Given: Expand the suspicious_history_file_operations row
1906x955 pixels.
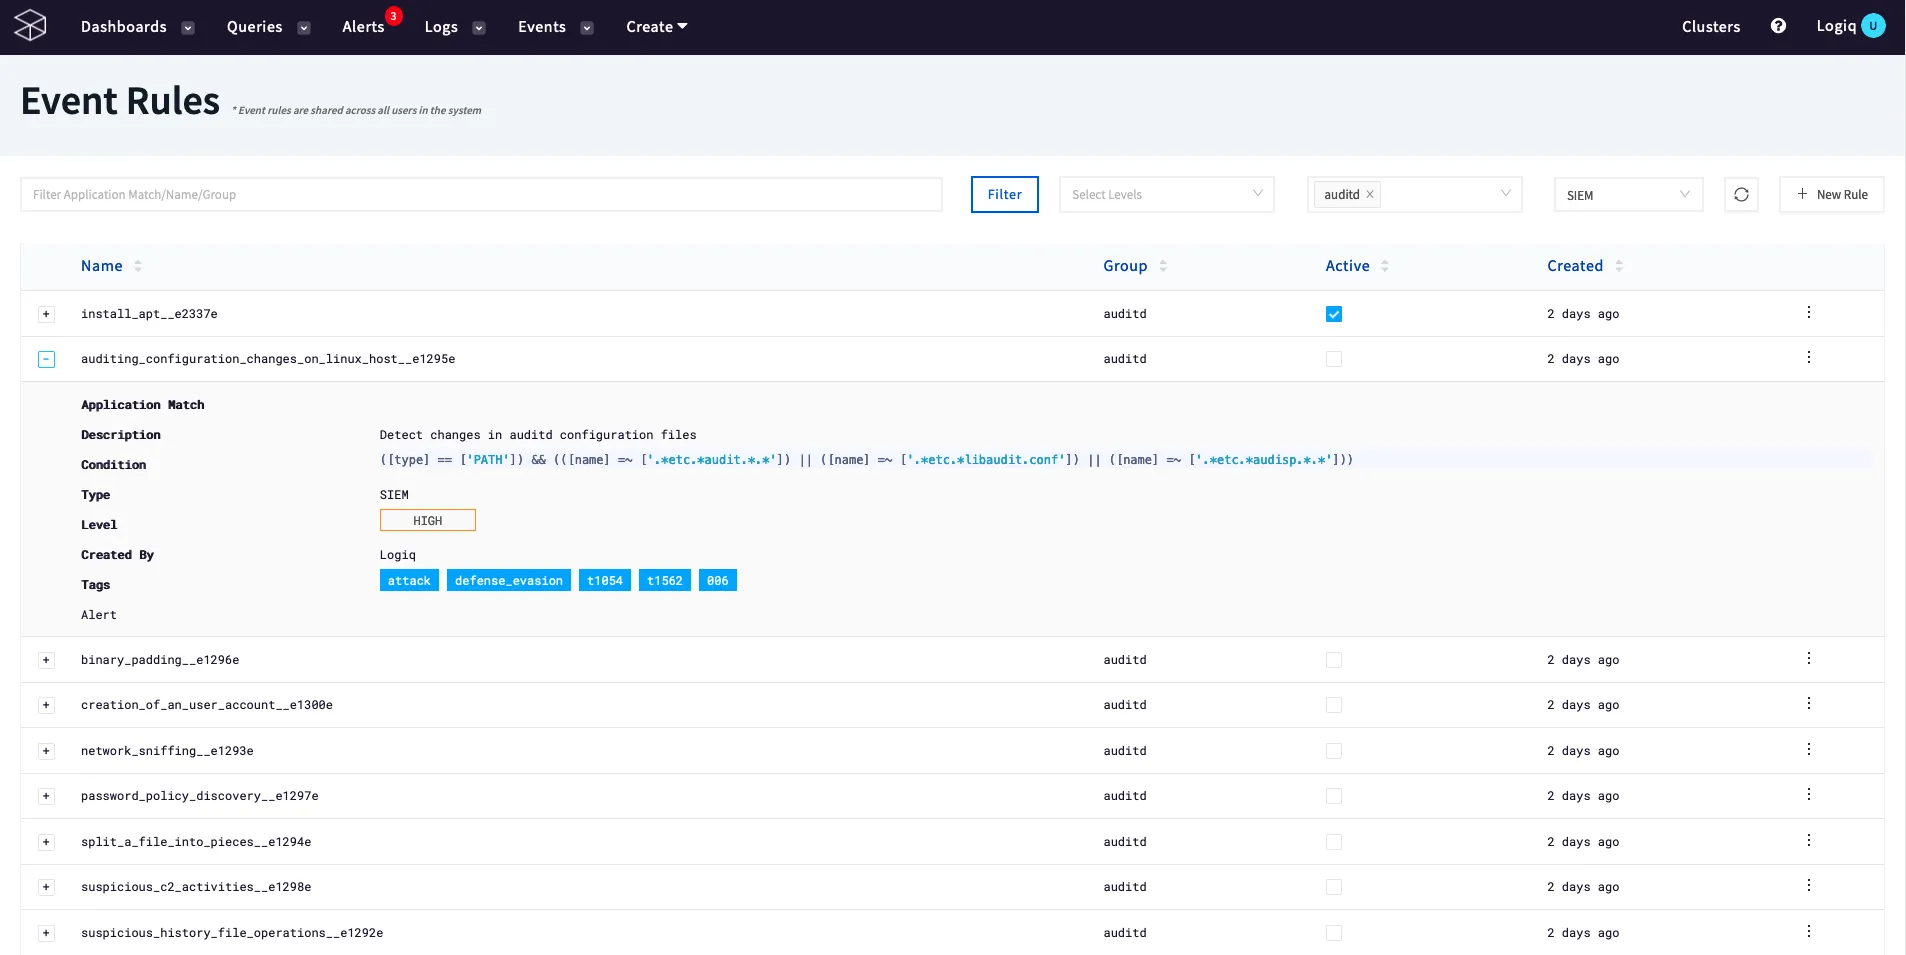Looking at the screenshot, I should [x=46, y=933].
